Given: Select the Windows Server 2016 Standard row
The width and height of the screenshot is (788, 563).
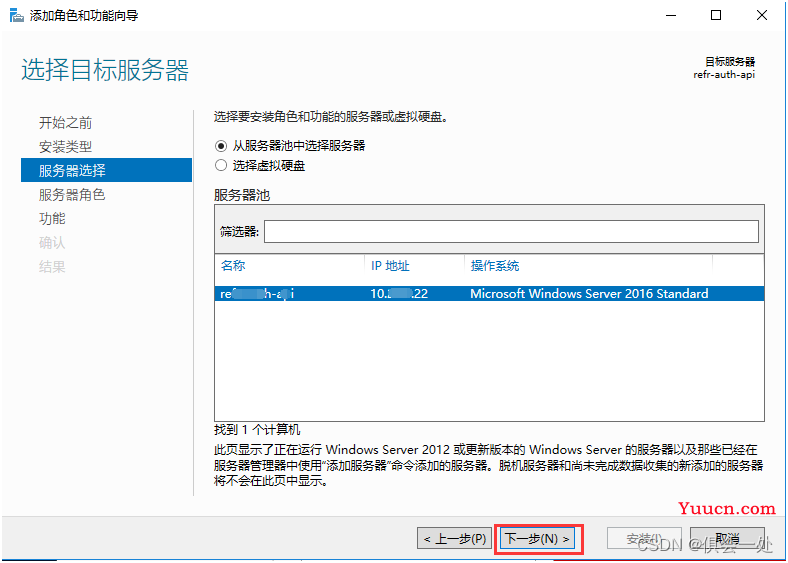Looking at the screenshot, I should (489, 294).
